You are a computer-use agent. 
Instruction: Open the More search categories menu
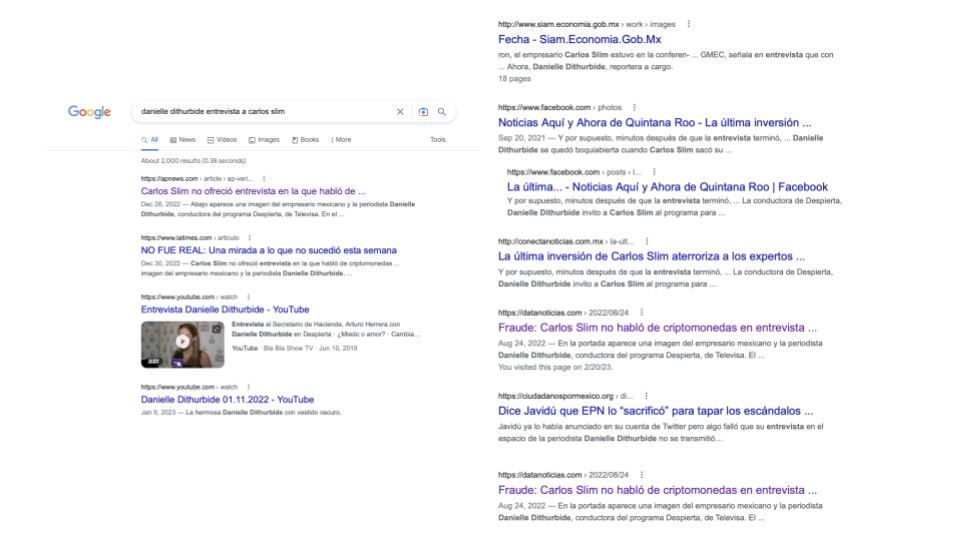click(341, 140)
